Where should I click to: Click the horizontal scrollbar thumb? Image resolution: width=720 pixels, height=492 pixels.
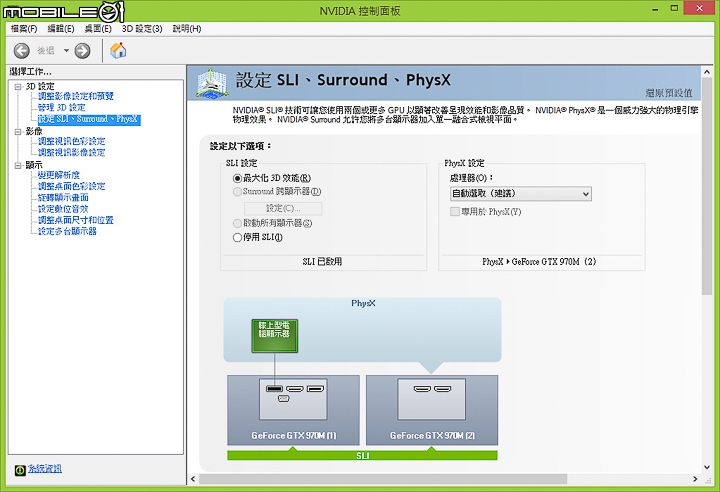tap(383, 479)
